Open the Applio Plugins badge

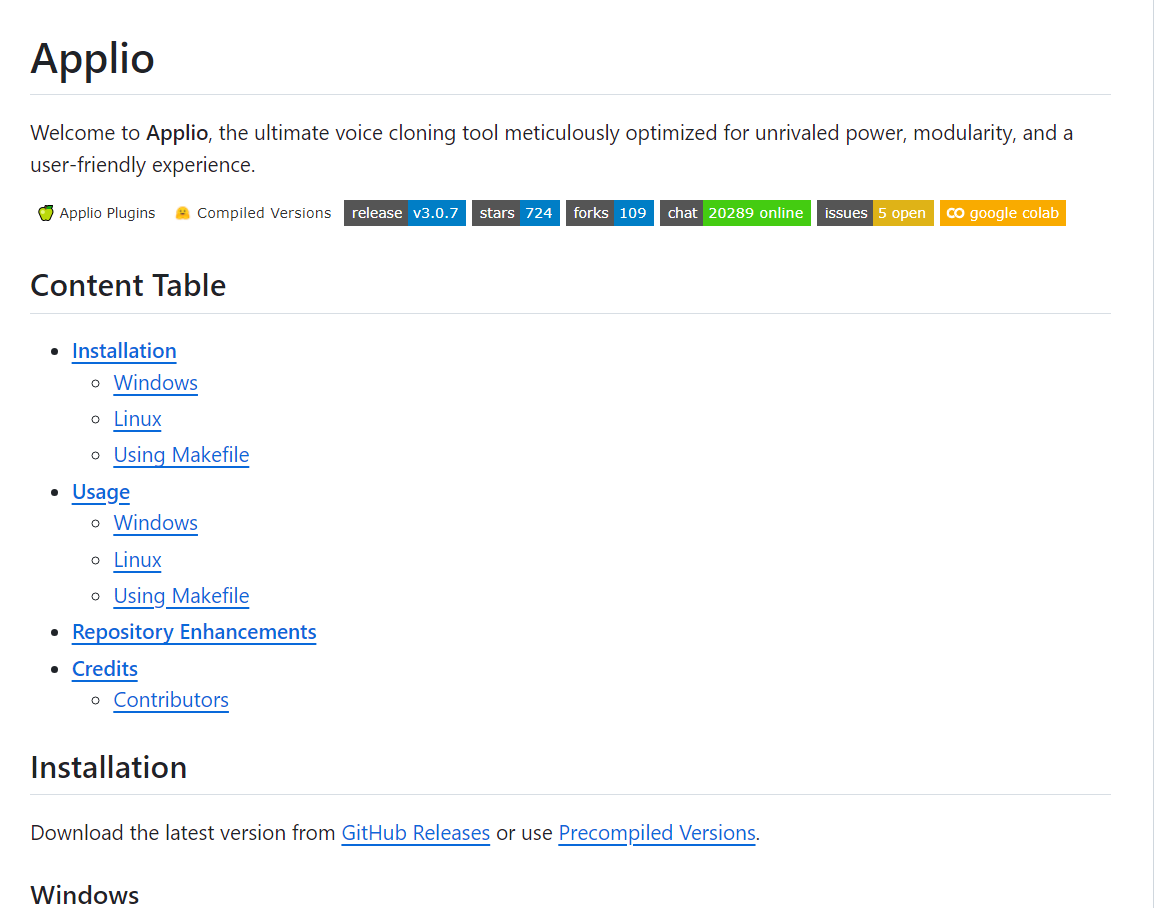coord(96,213)
